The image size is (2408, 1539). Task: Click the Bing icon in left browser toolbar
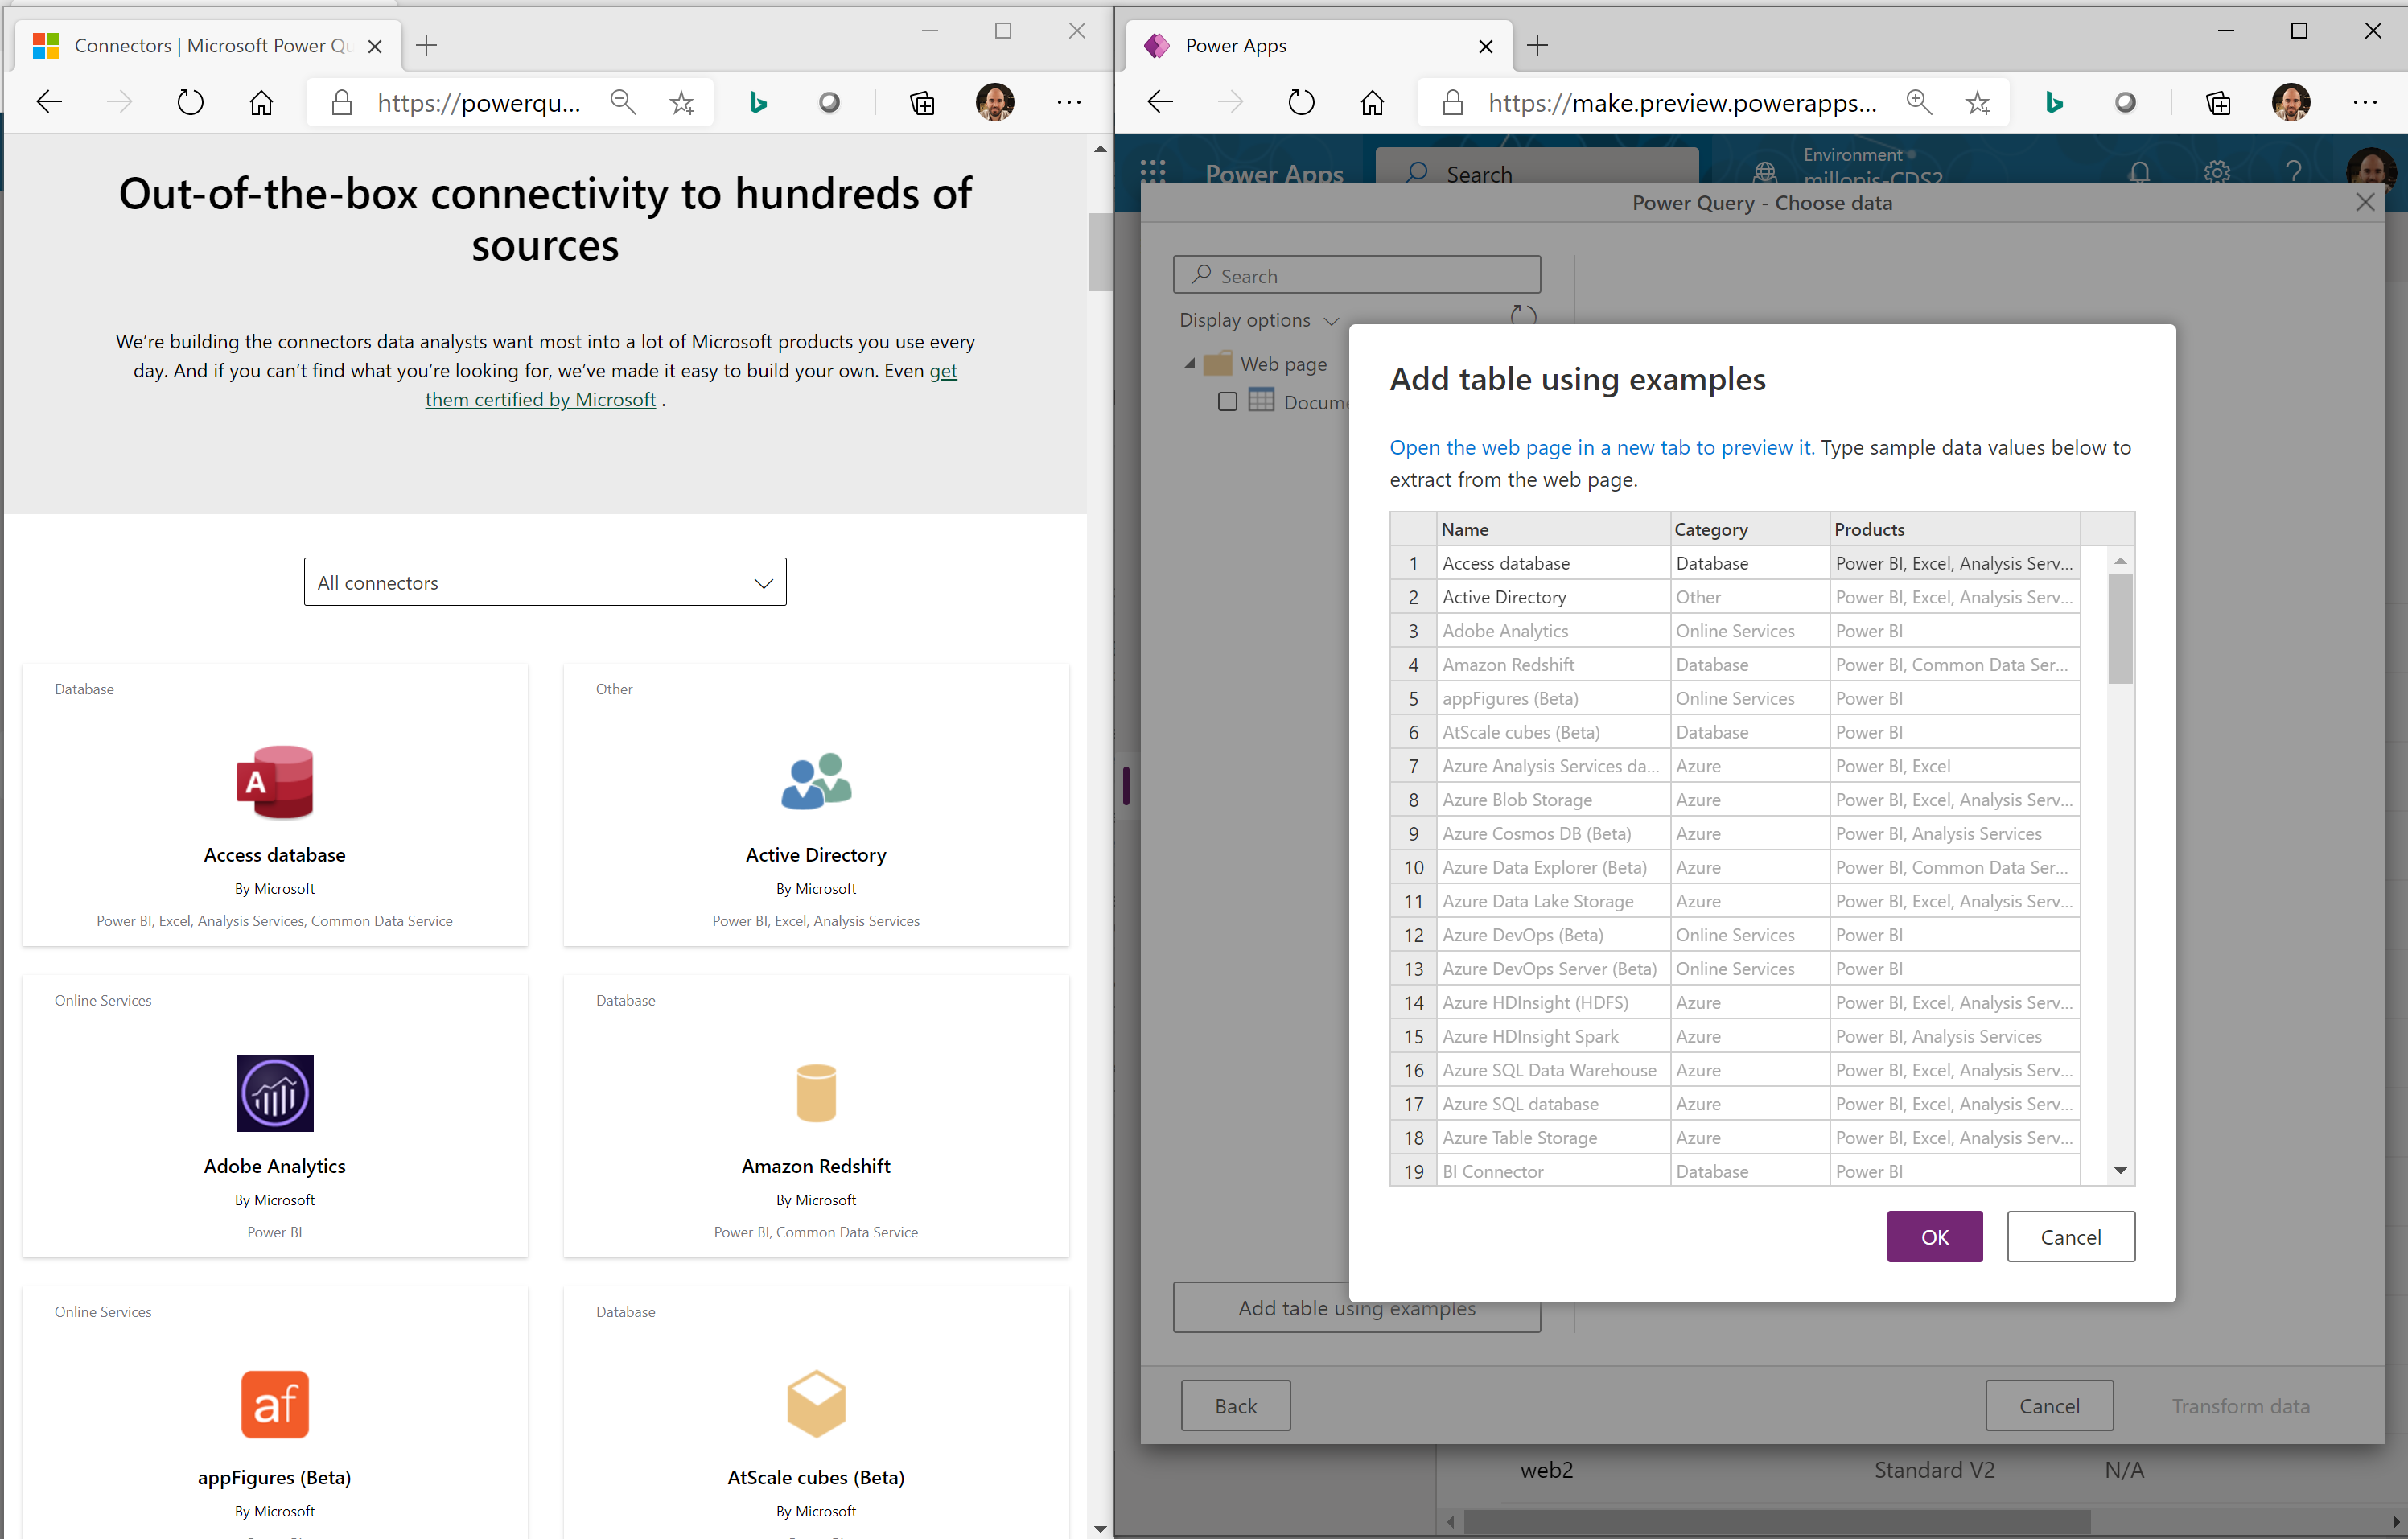(758, 102)
